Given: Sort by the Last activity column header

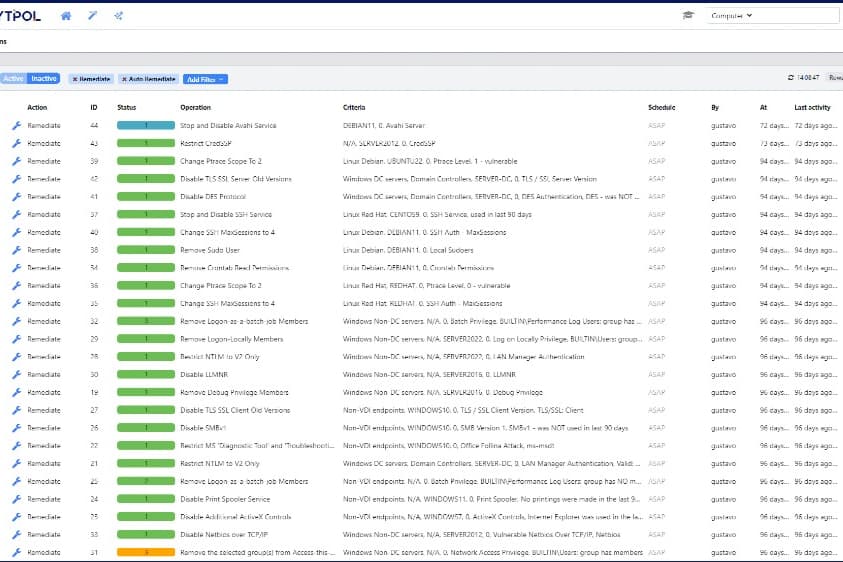Looking at the screenshot, I should (x=812, y=108).
